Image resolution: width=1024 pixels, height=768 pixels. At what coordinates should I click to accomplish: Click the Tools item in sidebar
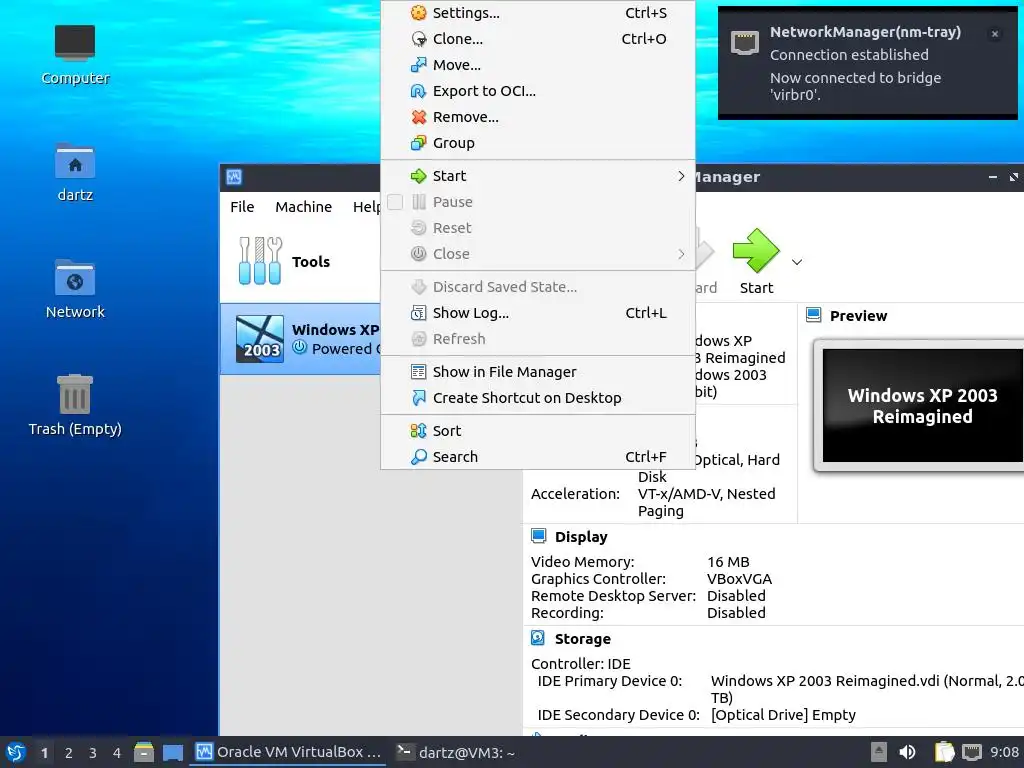300,262
